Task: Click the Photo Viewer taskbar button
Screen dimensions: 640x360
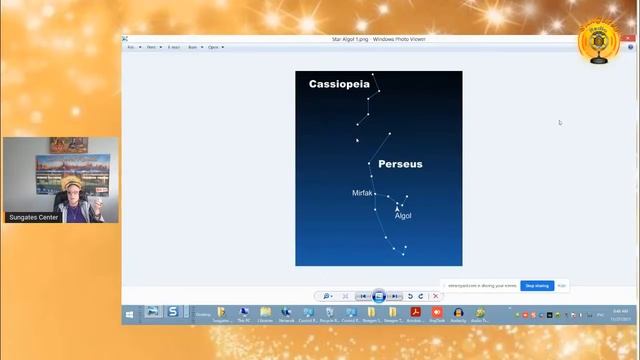Action: (153, 312)
